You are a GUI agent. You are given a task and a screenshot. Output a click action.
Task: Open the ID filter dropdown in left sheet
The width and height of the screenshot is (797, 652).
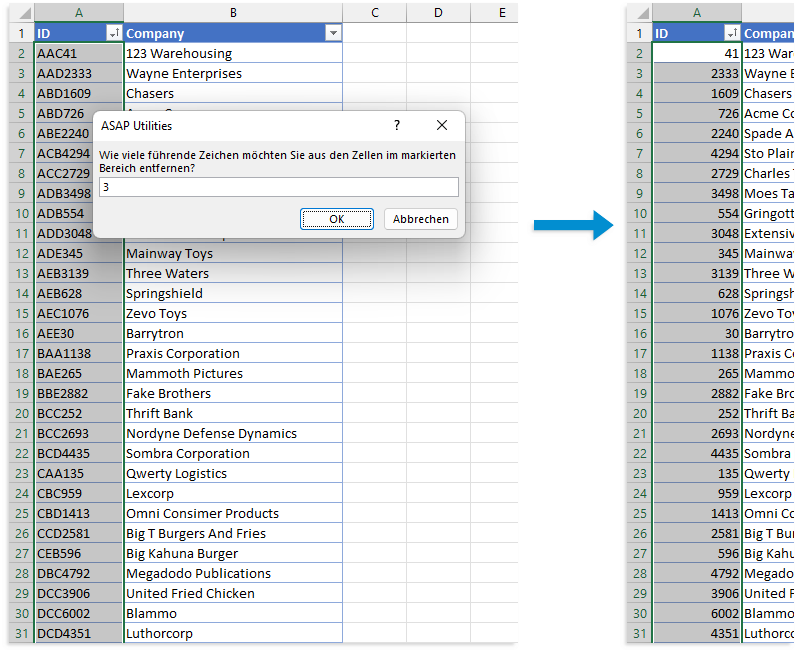tap(113, 34)
